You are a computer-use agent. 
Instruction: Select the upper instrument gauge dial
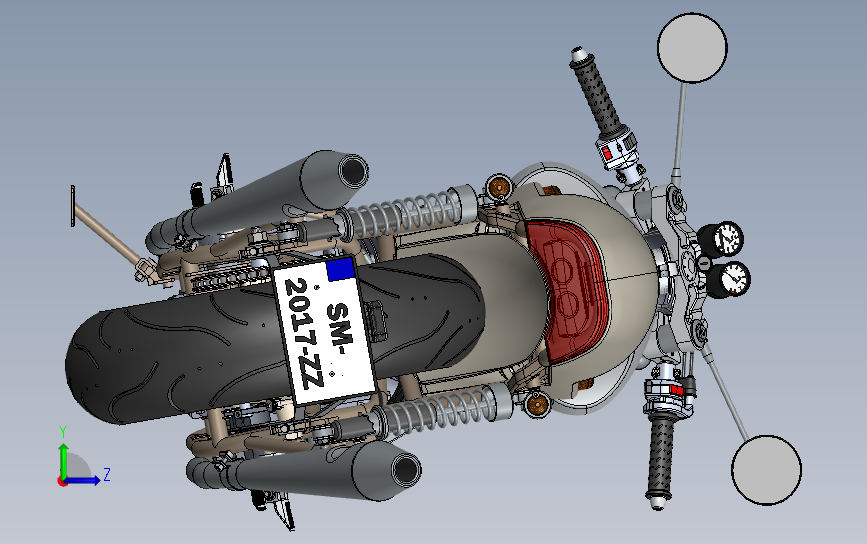point(727,239)
